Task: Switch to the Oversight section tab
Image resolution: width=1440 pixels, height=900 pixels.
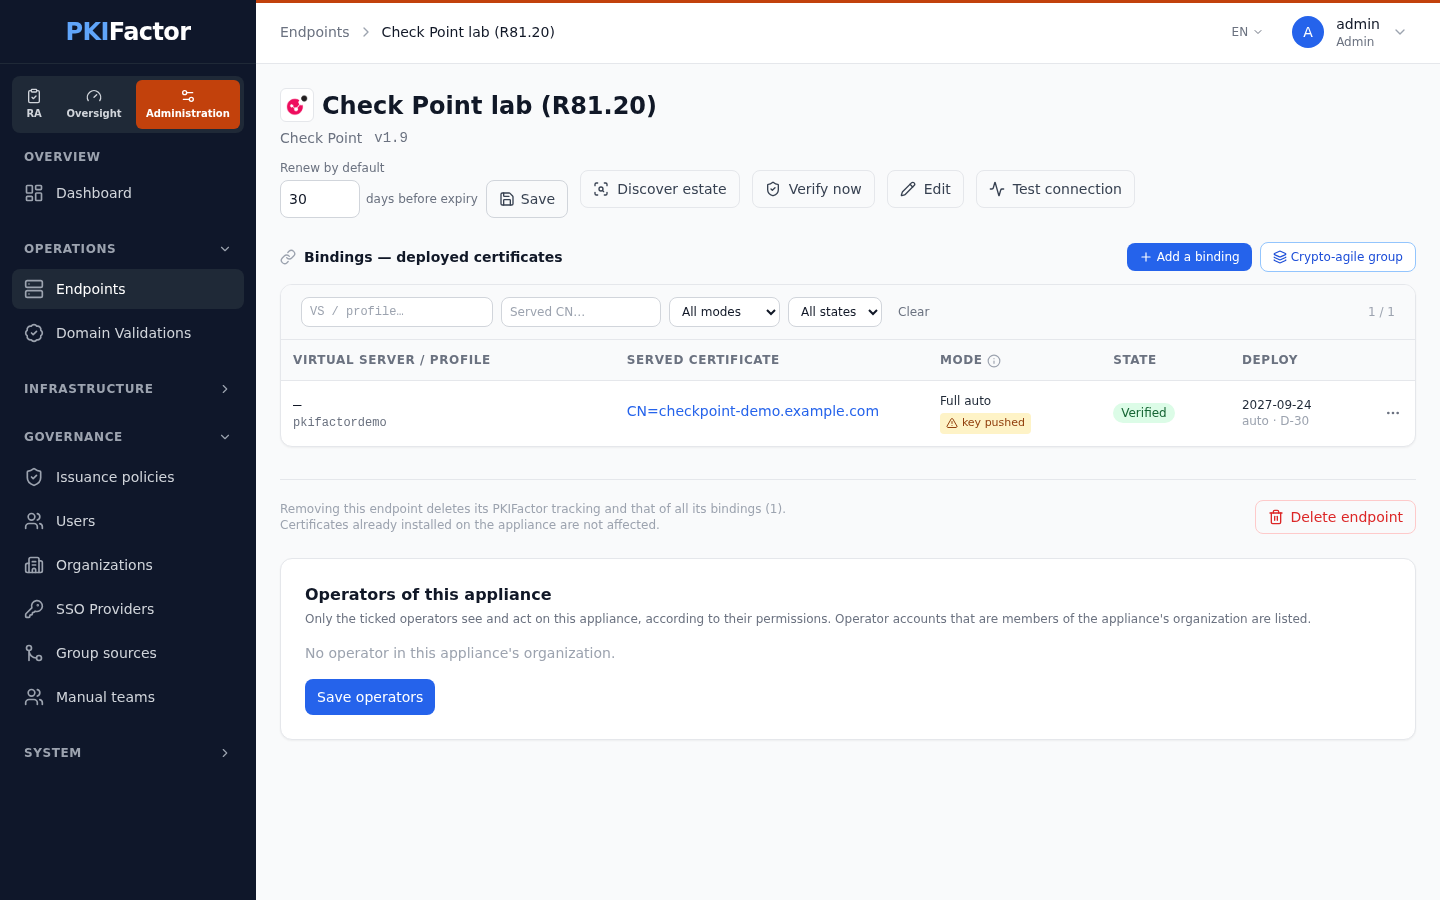Action: pyautogui.click(x=94, y=104)
